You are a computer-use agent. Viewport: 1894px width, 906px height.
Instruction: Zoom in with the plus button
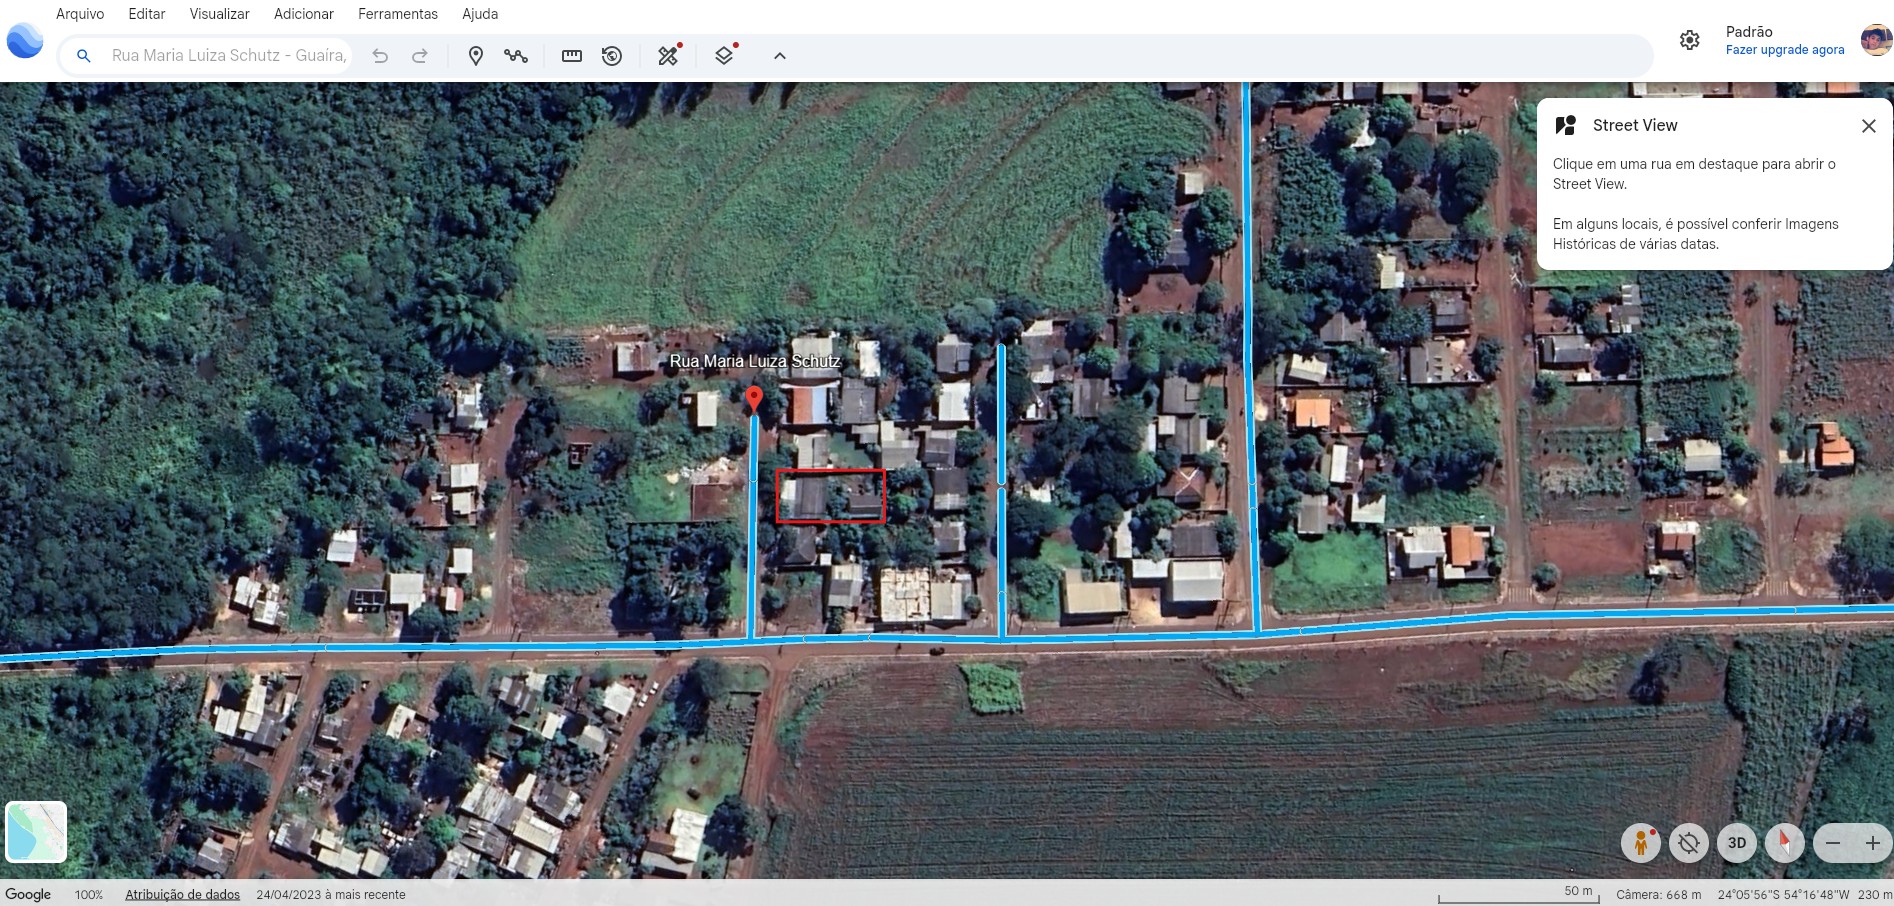click(1873, 843)
